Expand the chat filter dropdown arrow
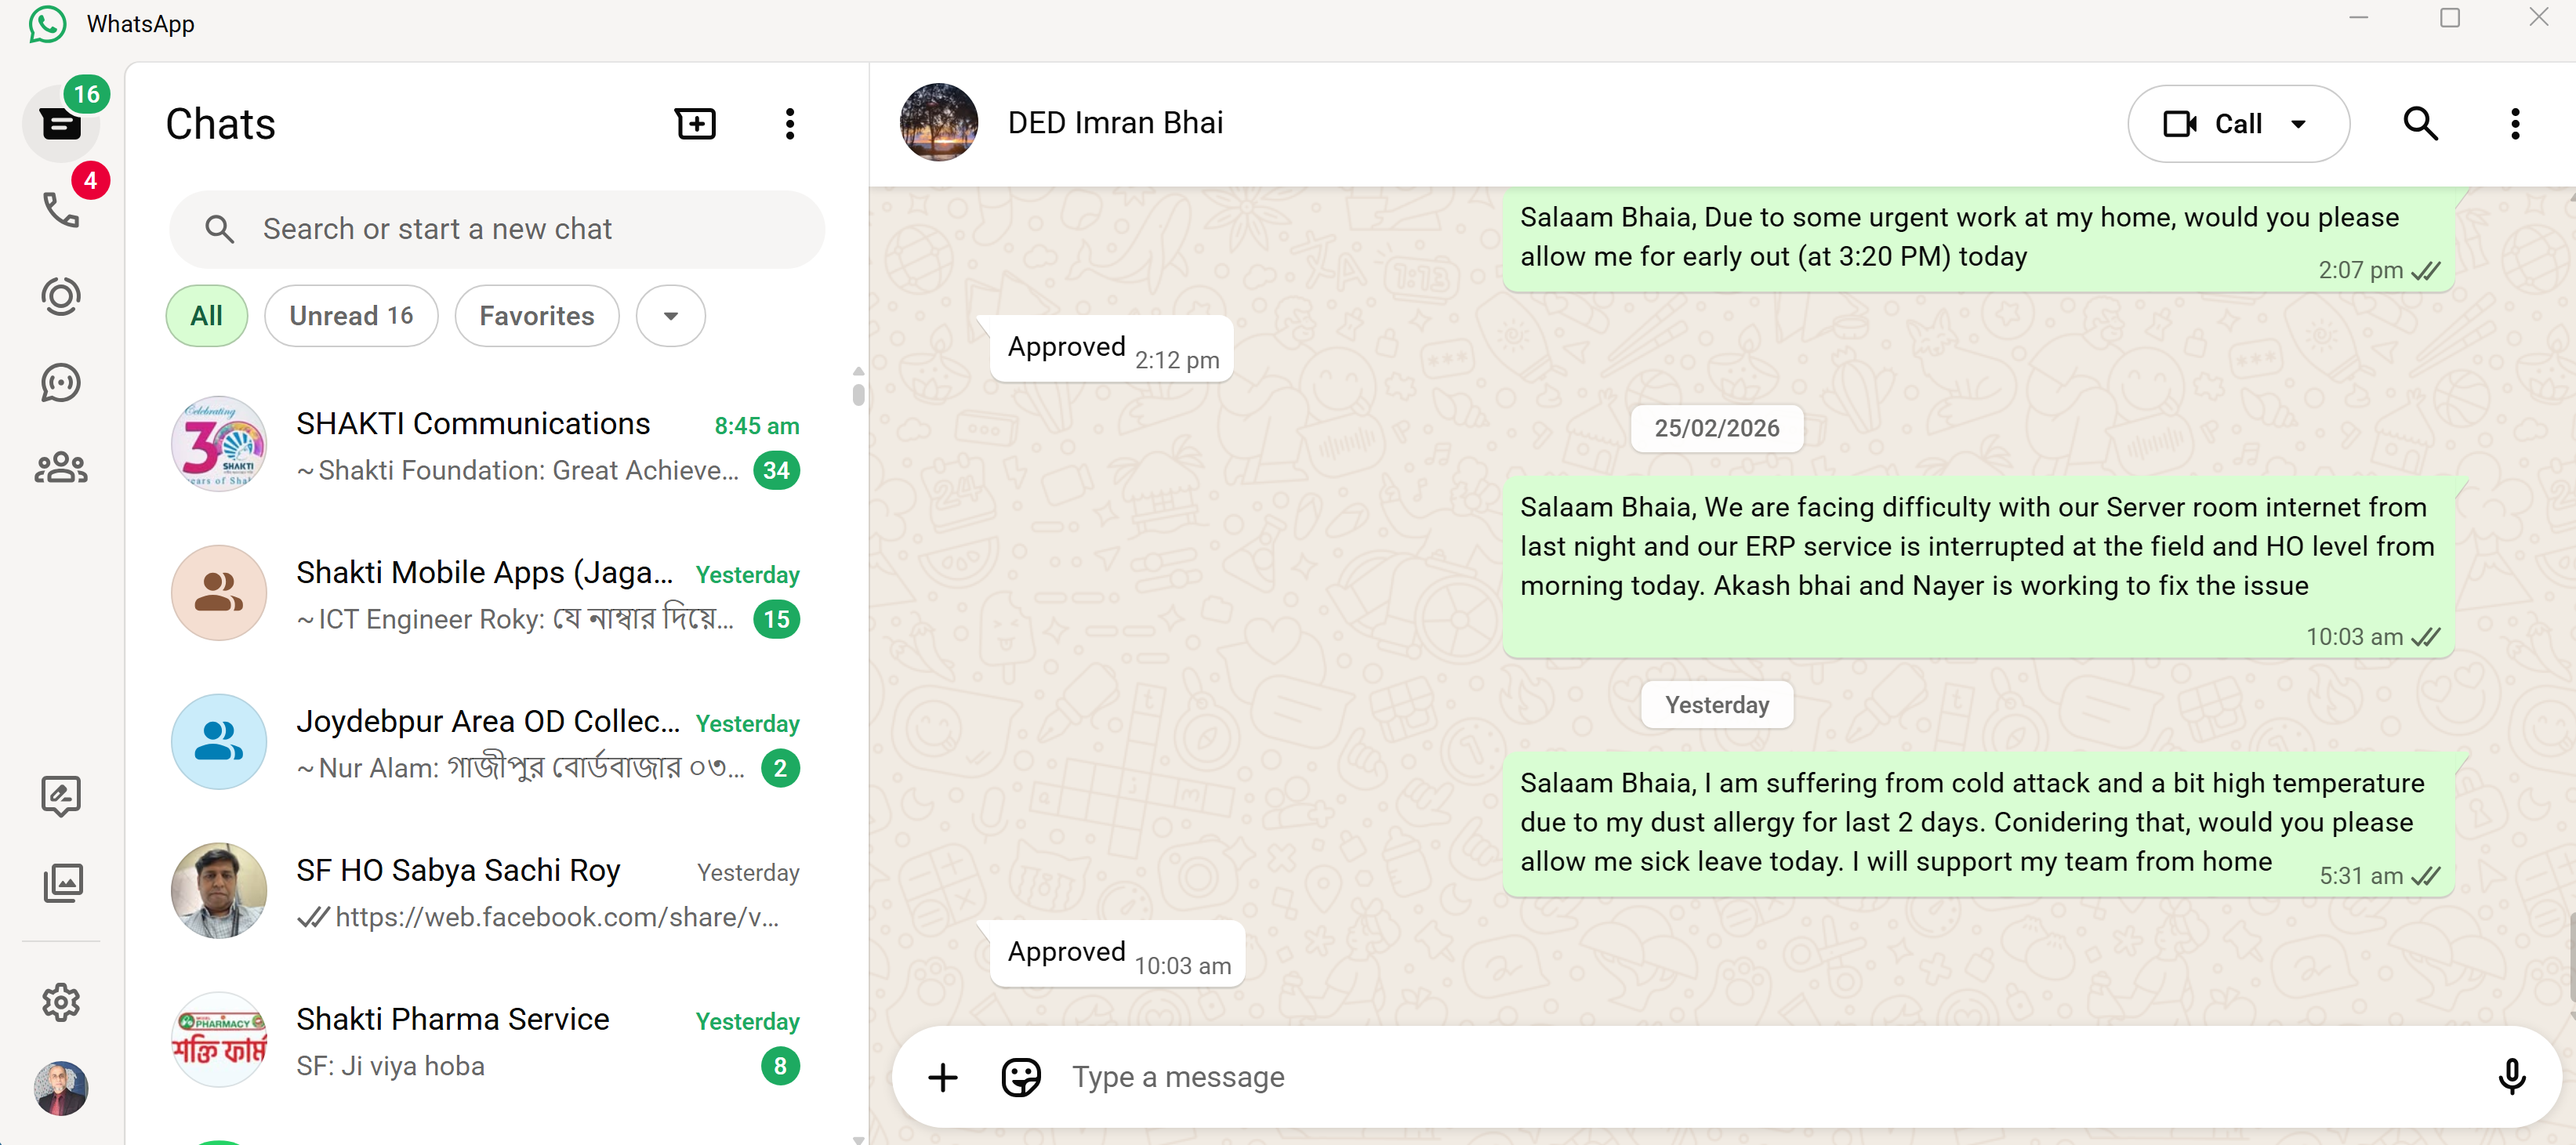This screenshot has height=1145, width=2576. click(x=671, y=316)
